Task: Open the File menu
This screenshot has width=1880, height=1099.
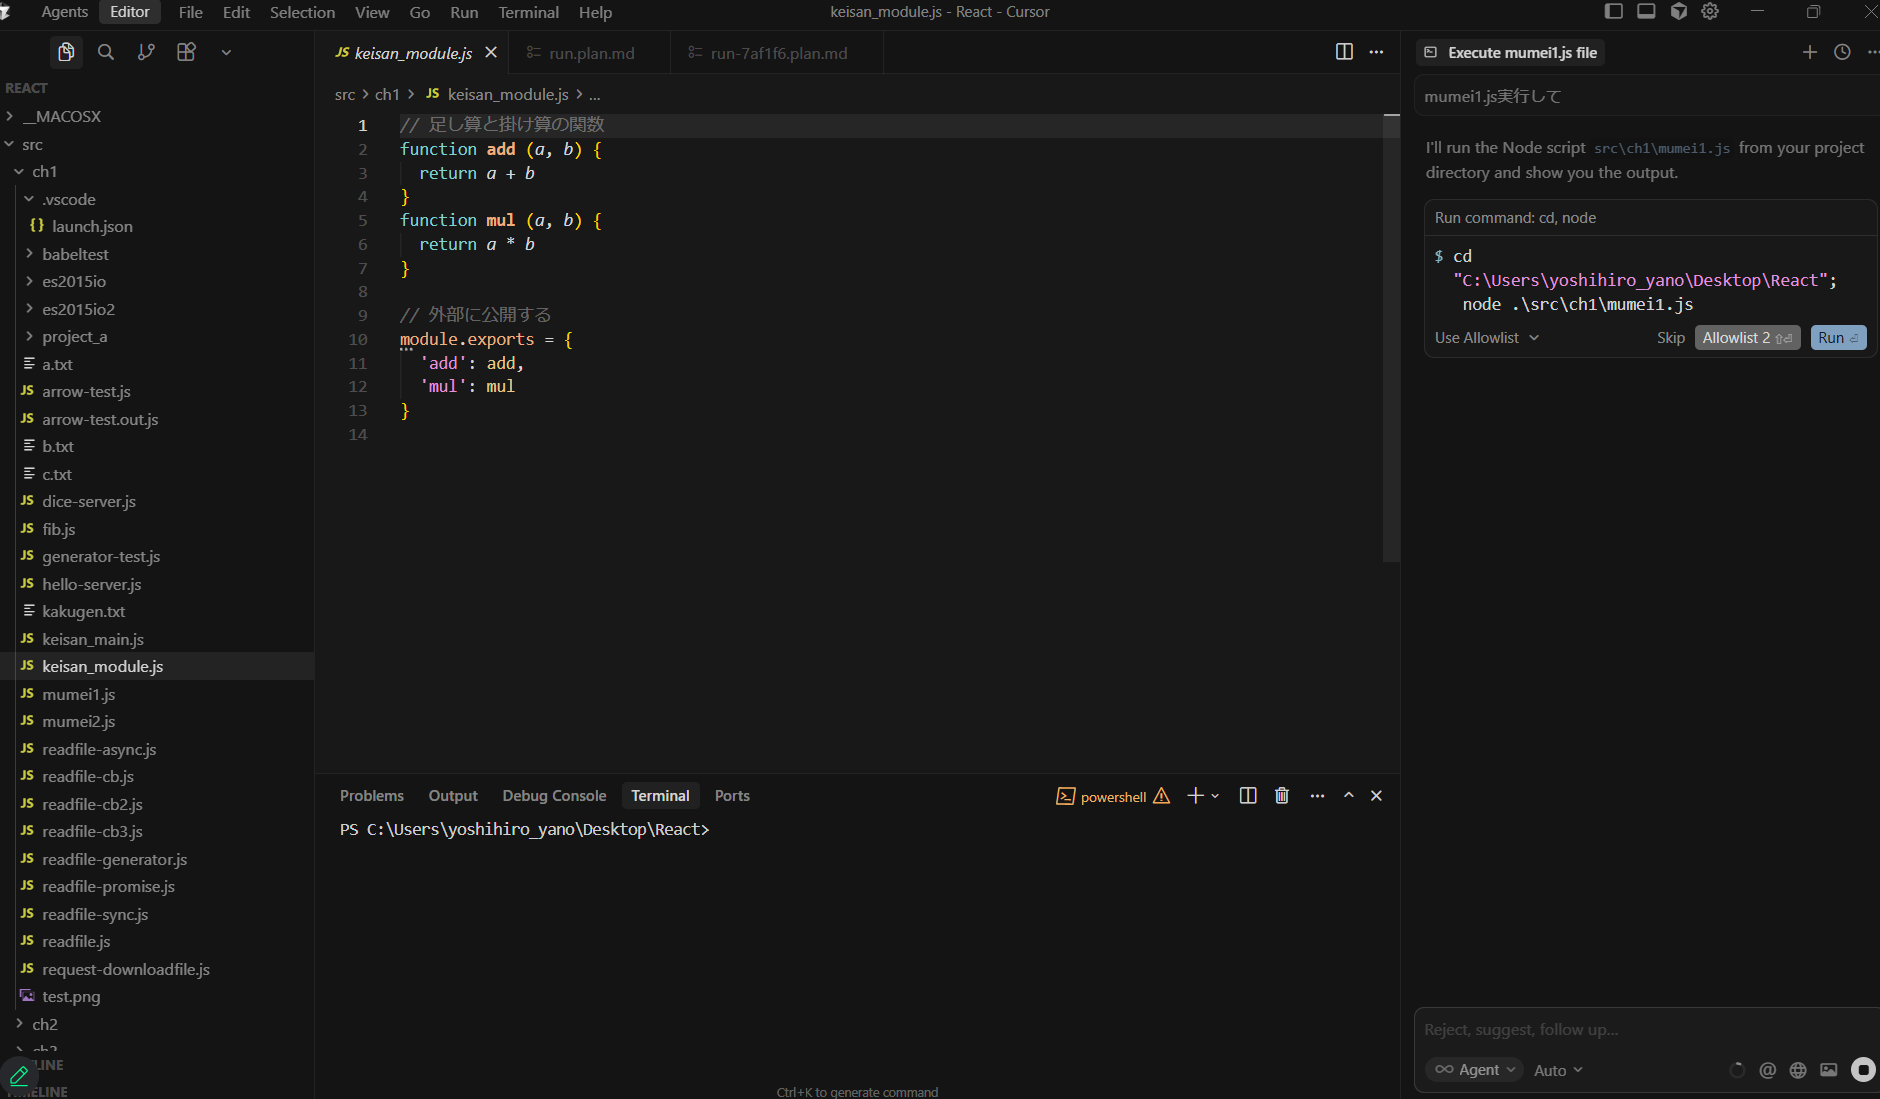Action: pyautogui.click(x=190, y=12)
